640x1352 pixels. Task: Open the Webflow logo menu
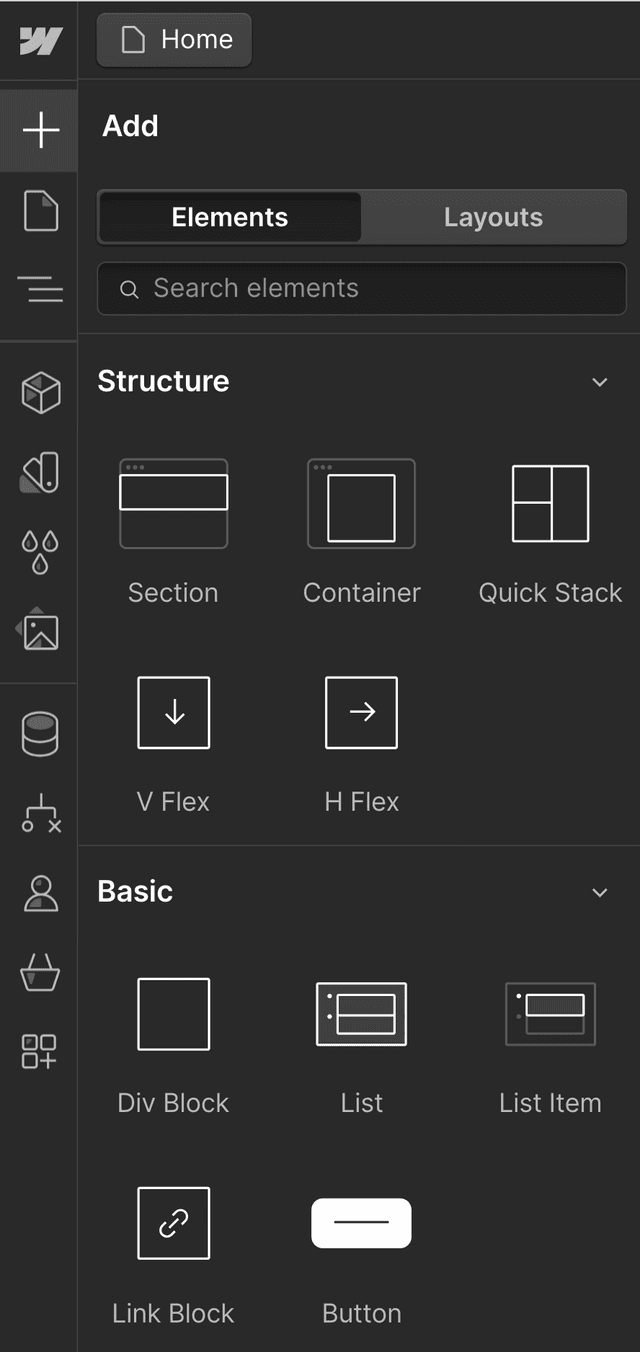tap(40, 41)
